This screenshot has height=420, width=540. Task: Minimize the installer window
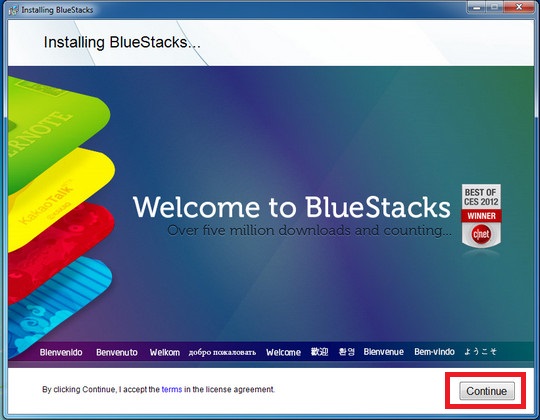tap(477, 7)
